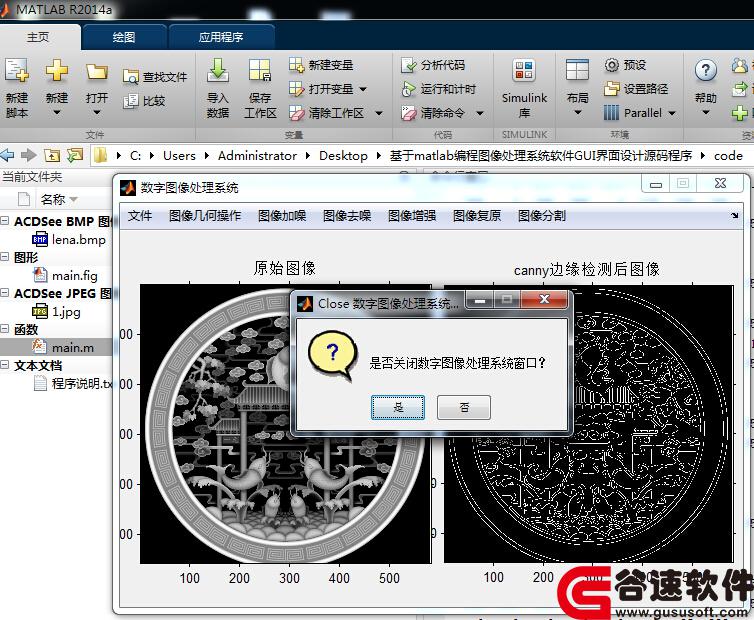754x620 pixels.
Task: Close the Close confirmation dialog
Action: click(544, 299)
